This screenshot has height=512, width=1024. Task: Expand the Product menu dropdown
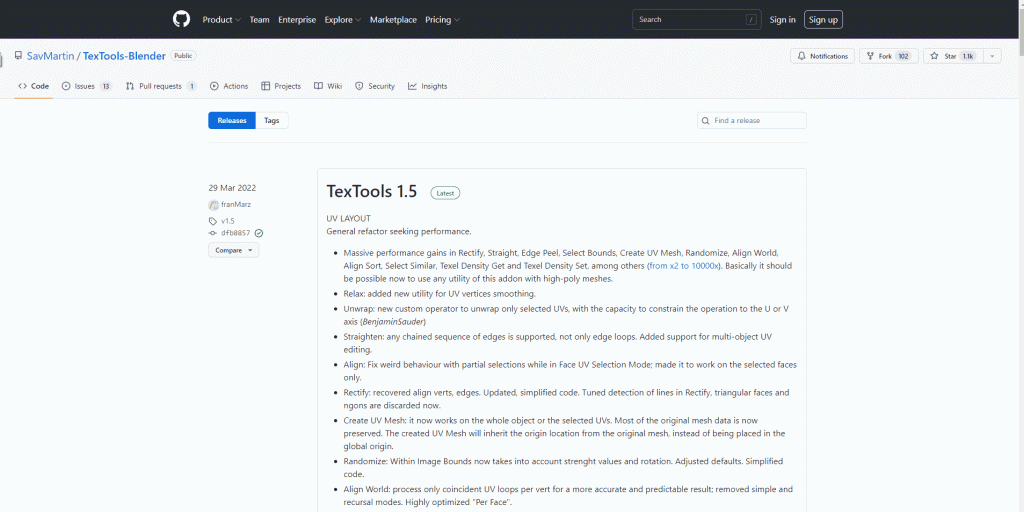point(221,20)
